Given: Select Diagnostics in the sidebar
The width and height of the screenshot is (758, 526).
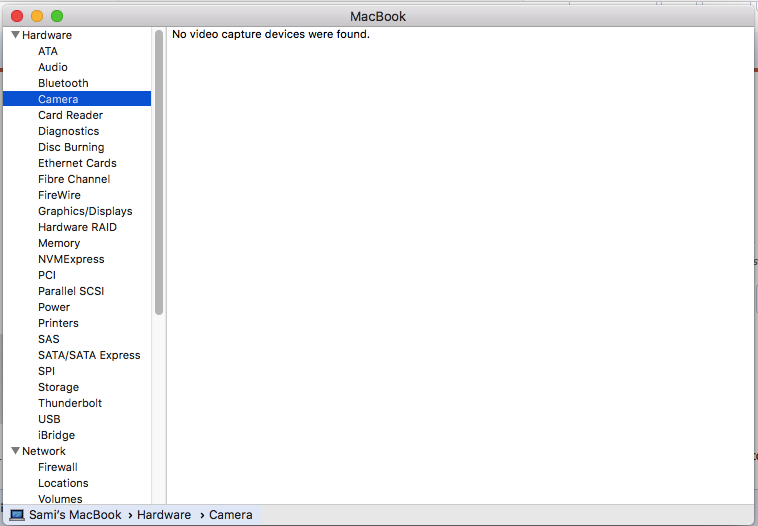Looking at the screenshot, I should click(x=69, y=131).
